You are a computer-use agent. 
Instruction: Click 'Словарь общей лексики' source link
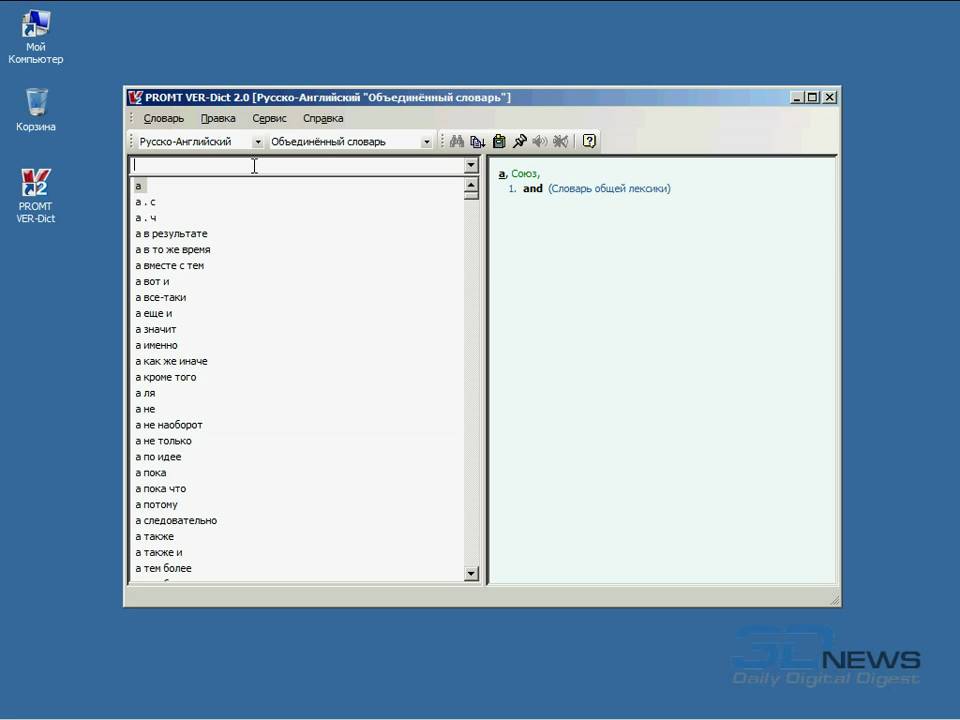609,189
